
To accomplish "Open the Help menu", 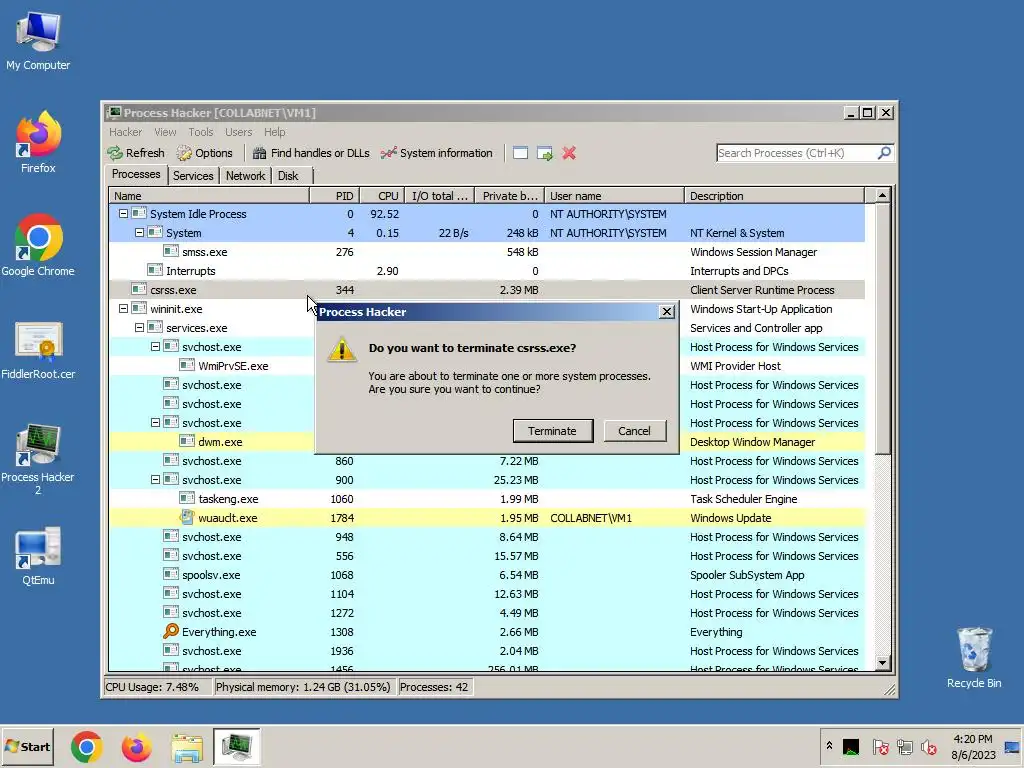I will tap(274, 132).
